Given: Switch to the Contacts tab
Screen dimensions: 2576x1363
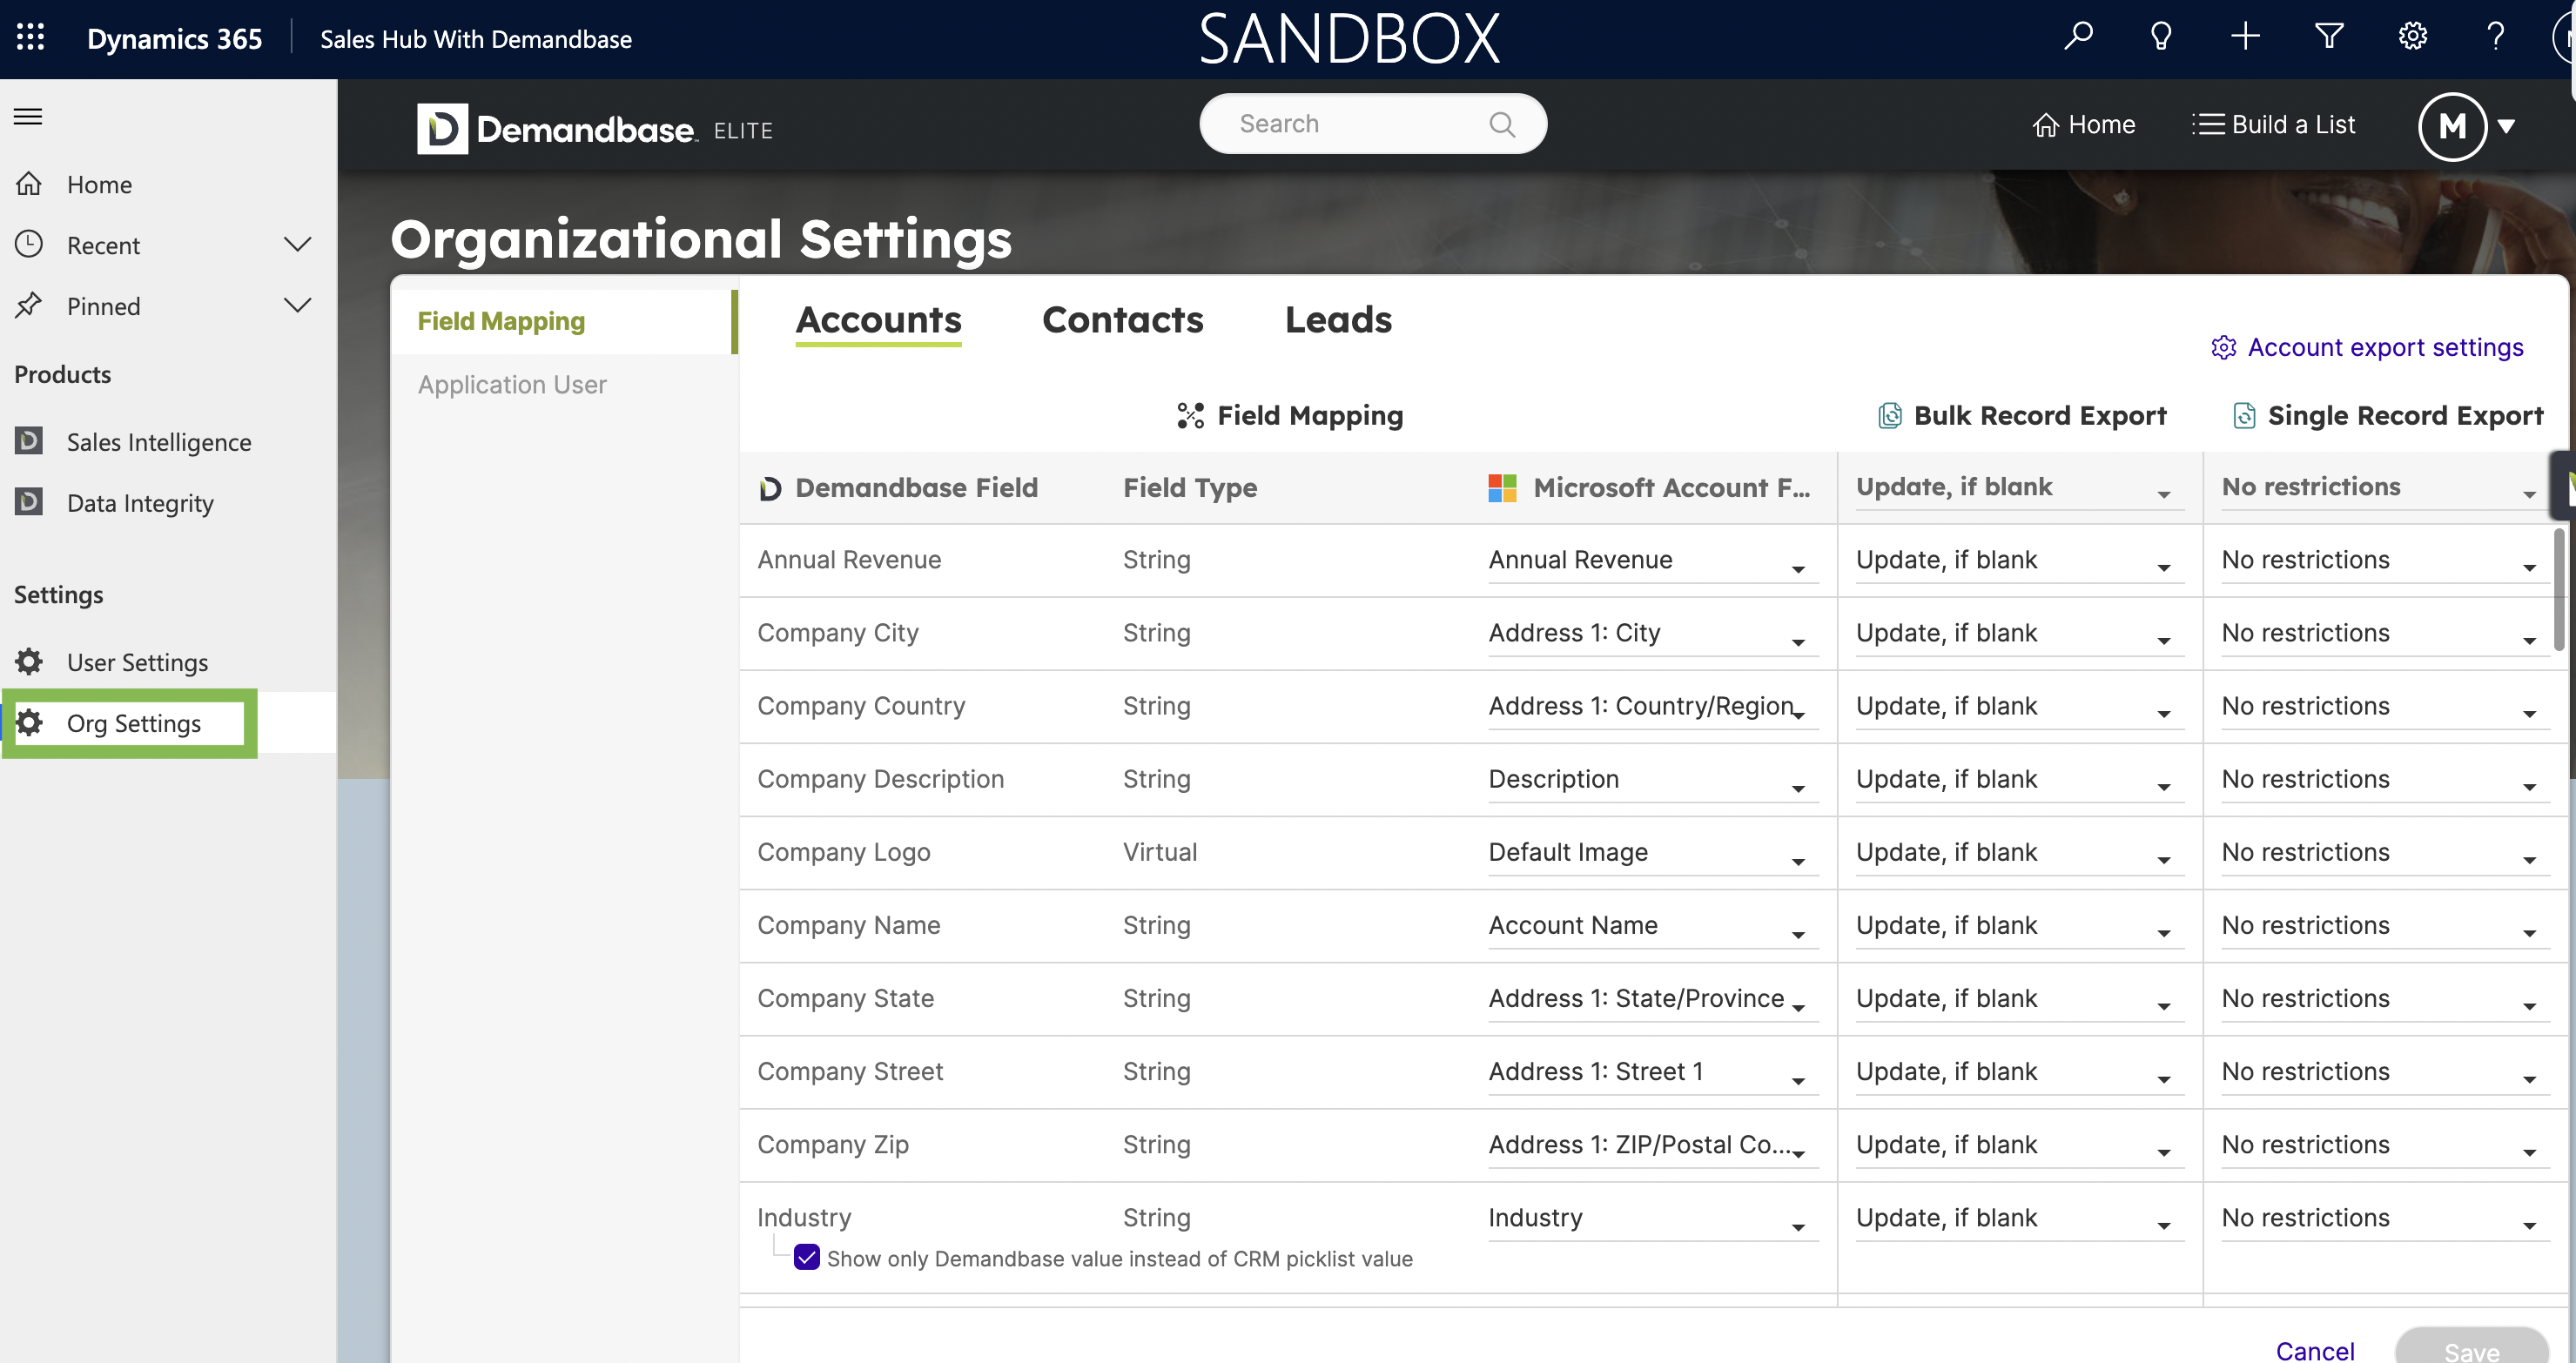Looking at the screenshot, I should [1122, 320].
